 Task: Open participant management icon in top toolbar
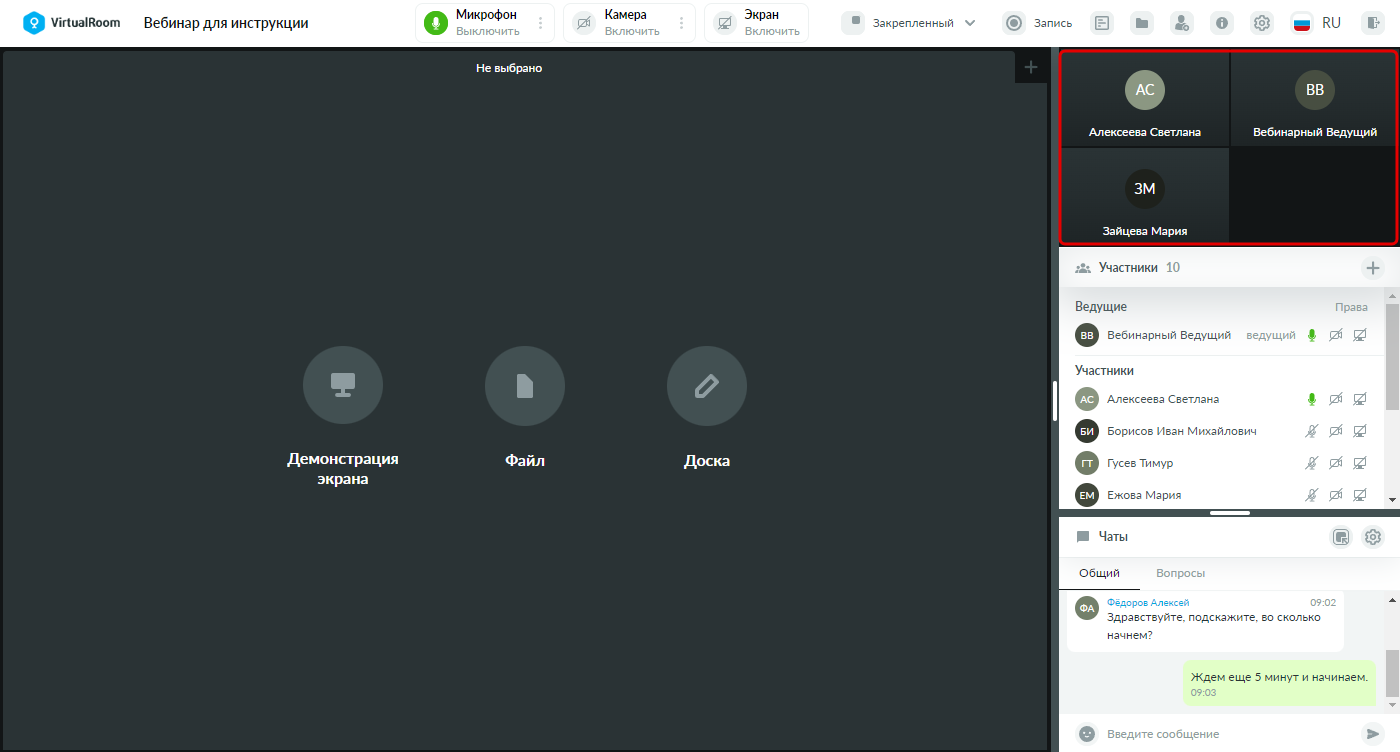[x=1182, y=23]
